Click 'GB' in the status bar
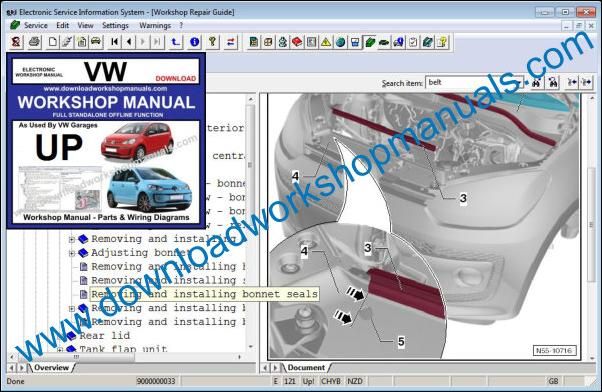Screen dimensions: 602x392 tap(553, 381)
